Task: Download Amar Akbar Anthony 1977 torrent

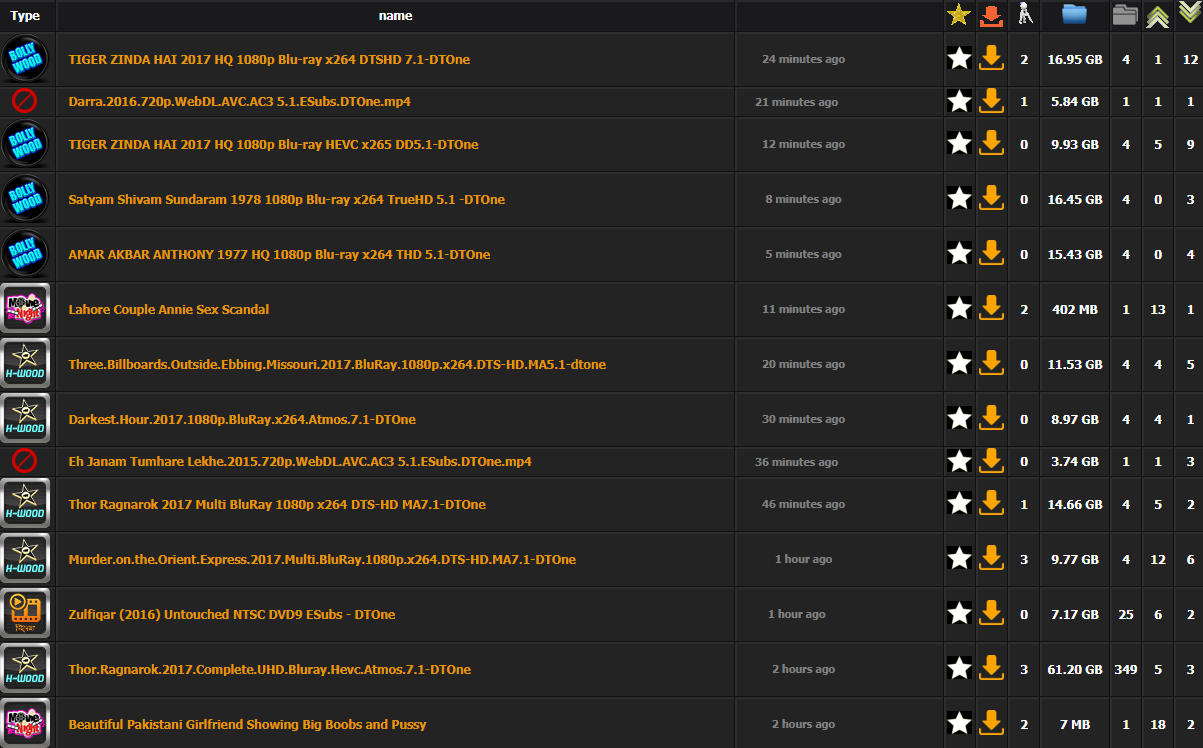Action: tap(991, 254)
